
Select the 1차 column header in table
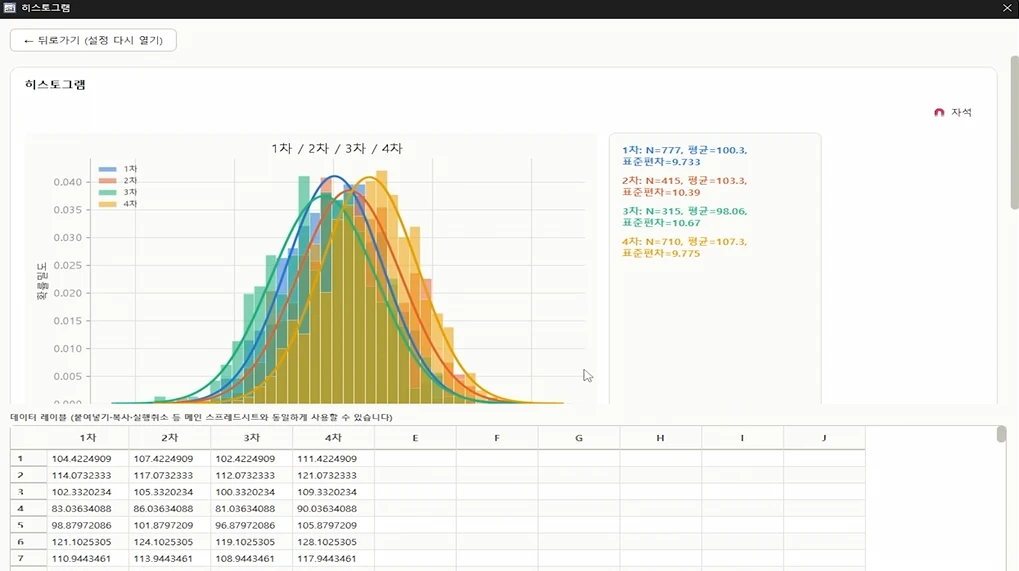tap(88, 438)
